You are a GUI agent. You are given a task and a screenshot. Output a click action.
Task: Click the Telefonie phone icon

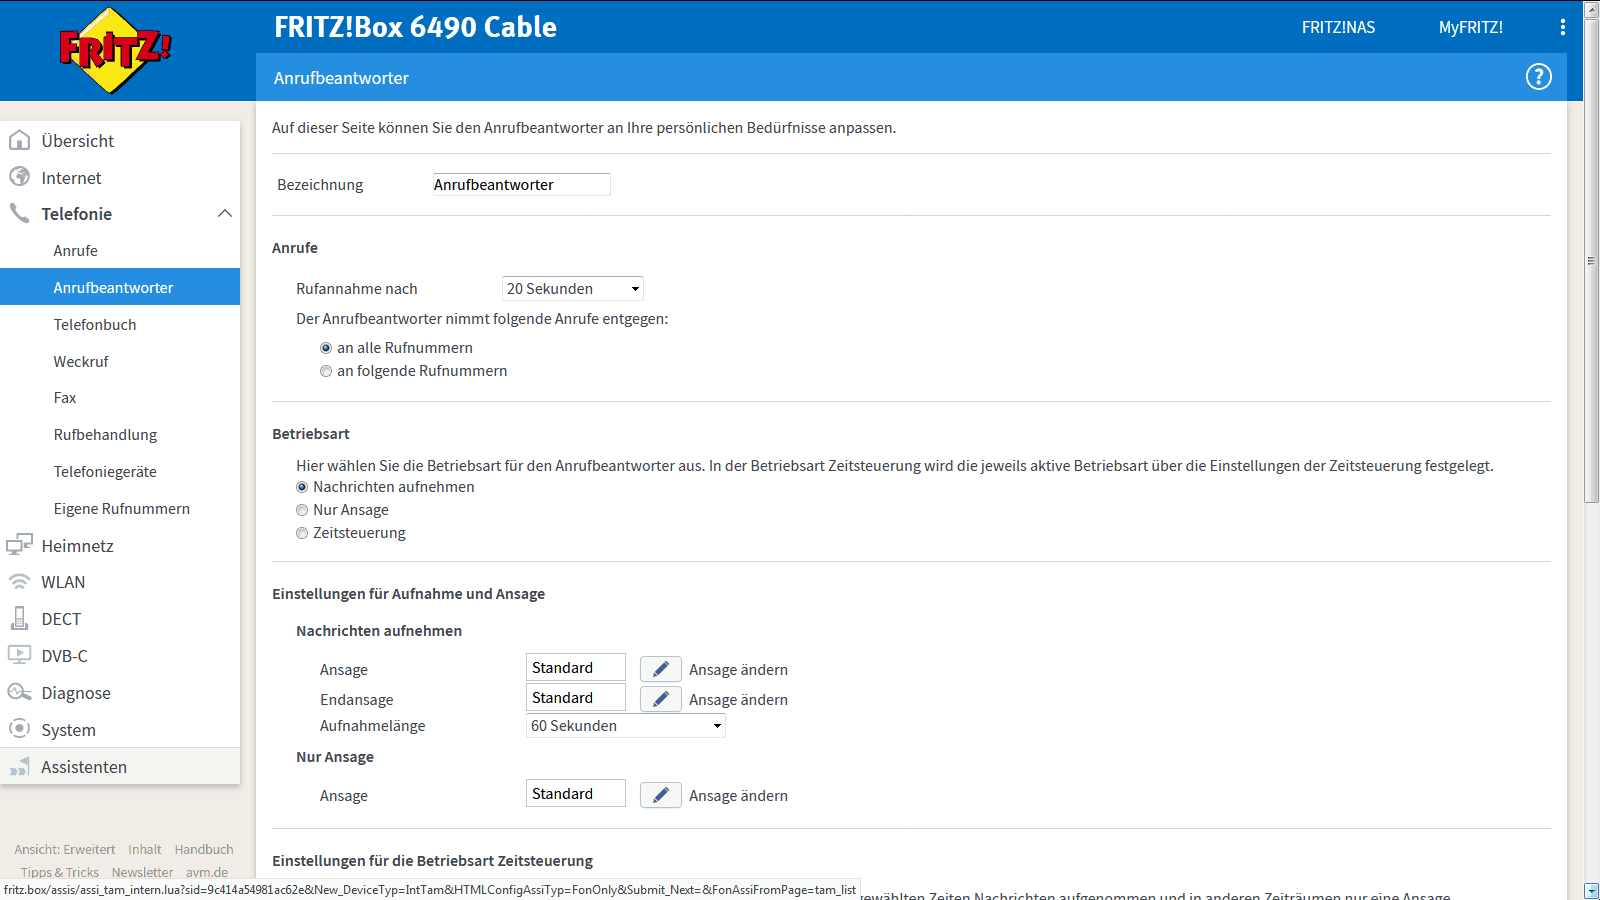(19, 213)
